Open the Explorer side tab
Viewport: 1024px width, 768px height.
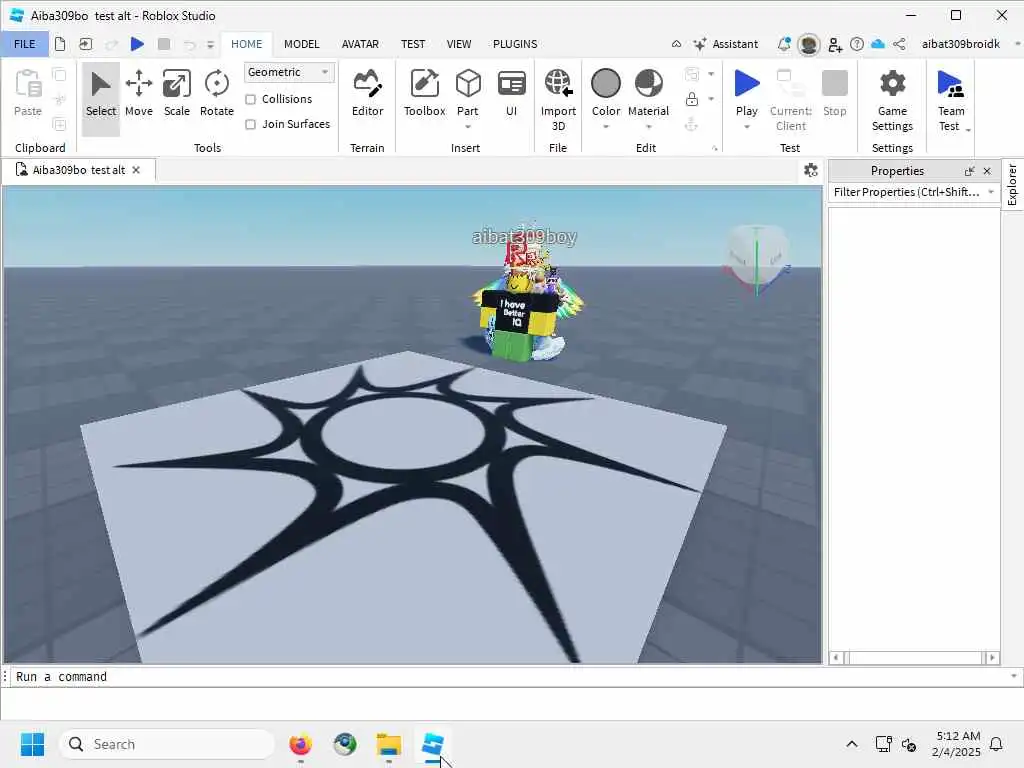click(1012, 185)
